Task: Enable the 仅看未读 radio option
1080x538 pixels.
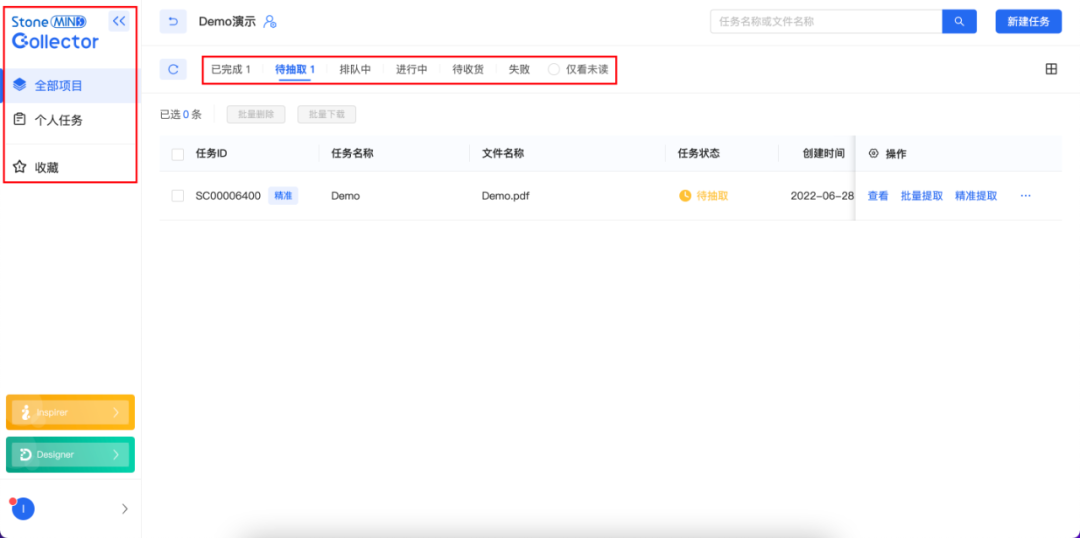Action: 554,70
